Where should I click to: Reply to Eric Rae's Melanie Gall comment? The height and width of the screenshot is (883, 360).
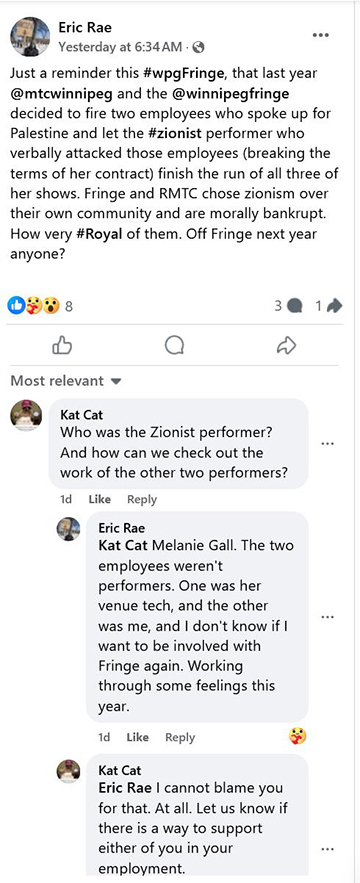coord(180,737)
